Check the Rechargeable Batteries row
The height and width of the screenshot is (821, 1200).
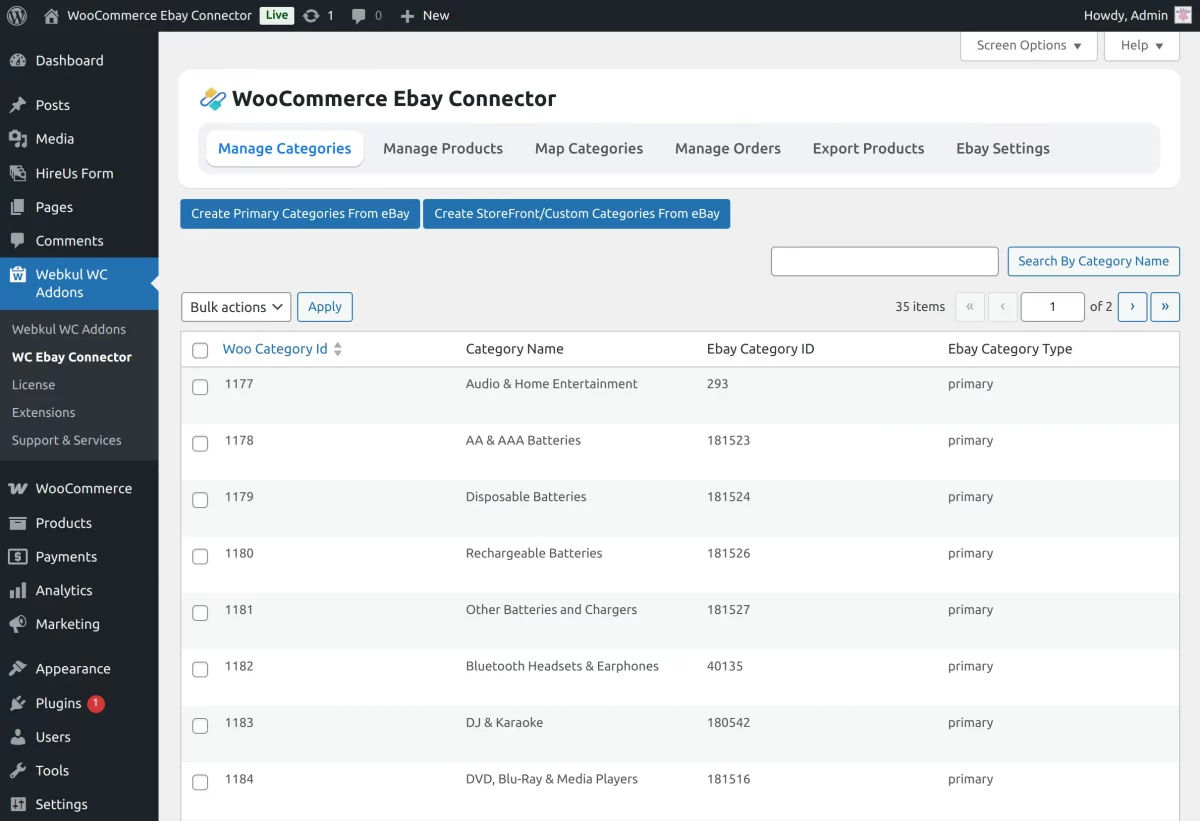200,556
